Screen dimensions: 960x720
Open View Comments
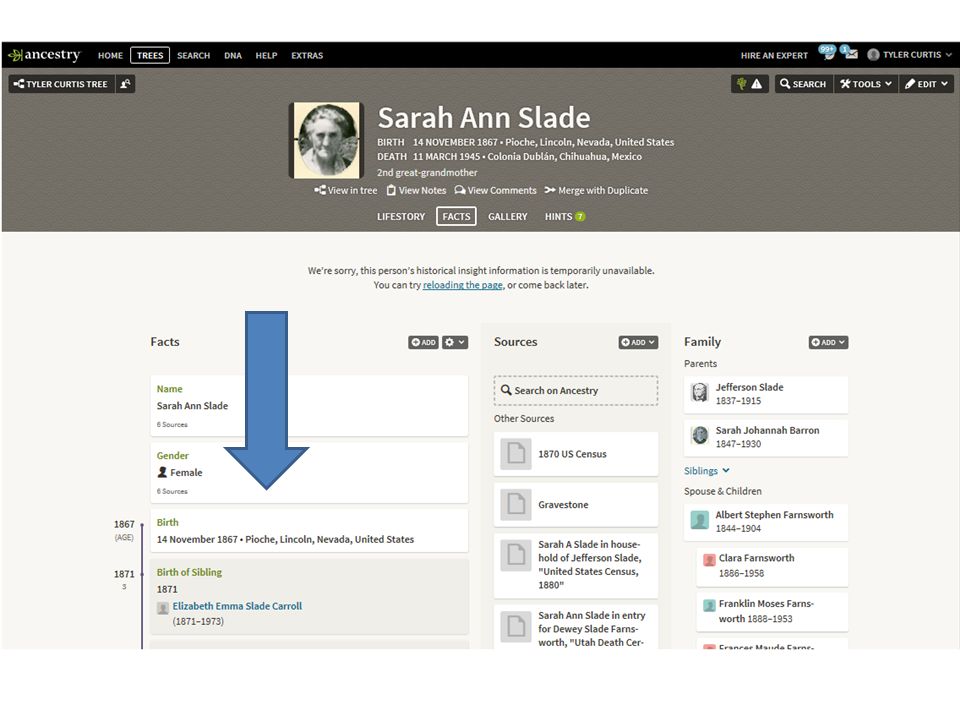coord(495,190)
